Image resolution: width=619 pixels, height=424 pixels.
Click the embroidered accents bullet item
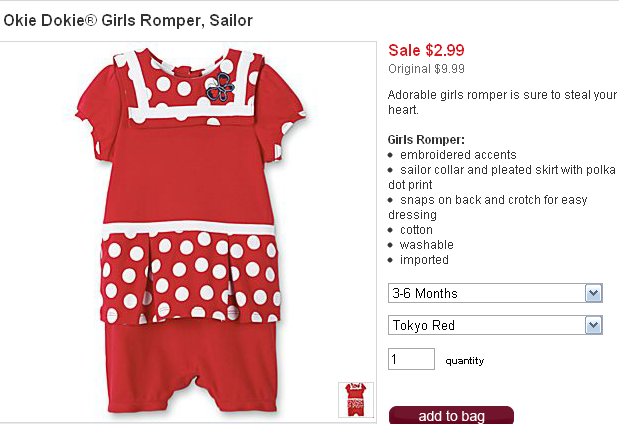pos(458,155)
